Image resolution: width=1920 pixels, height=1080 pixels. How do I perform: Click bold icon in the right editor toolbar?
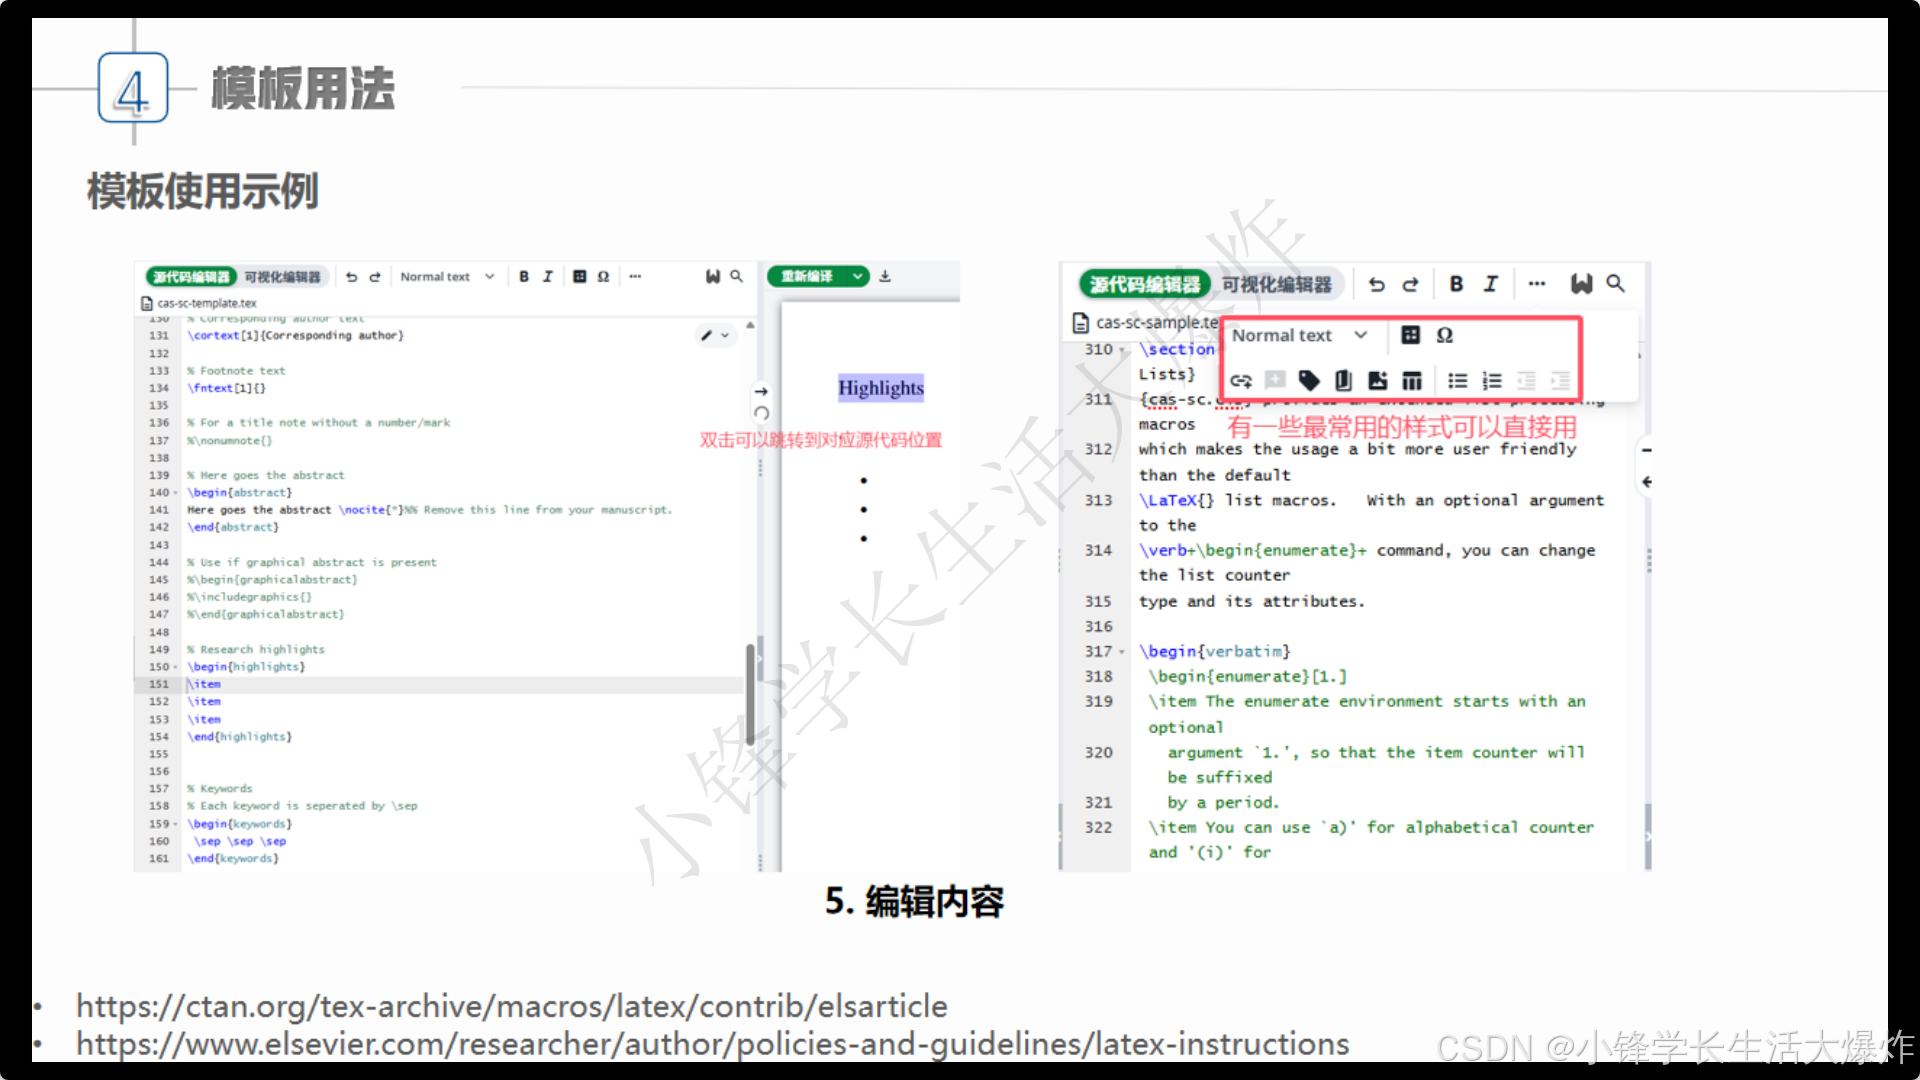tap(1456, 284)
